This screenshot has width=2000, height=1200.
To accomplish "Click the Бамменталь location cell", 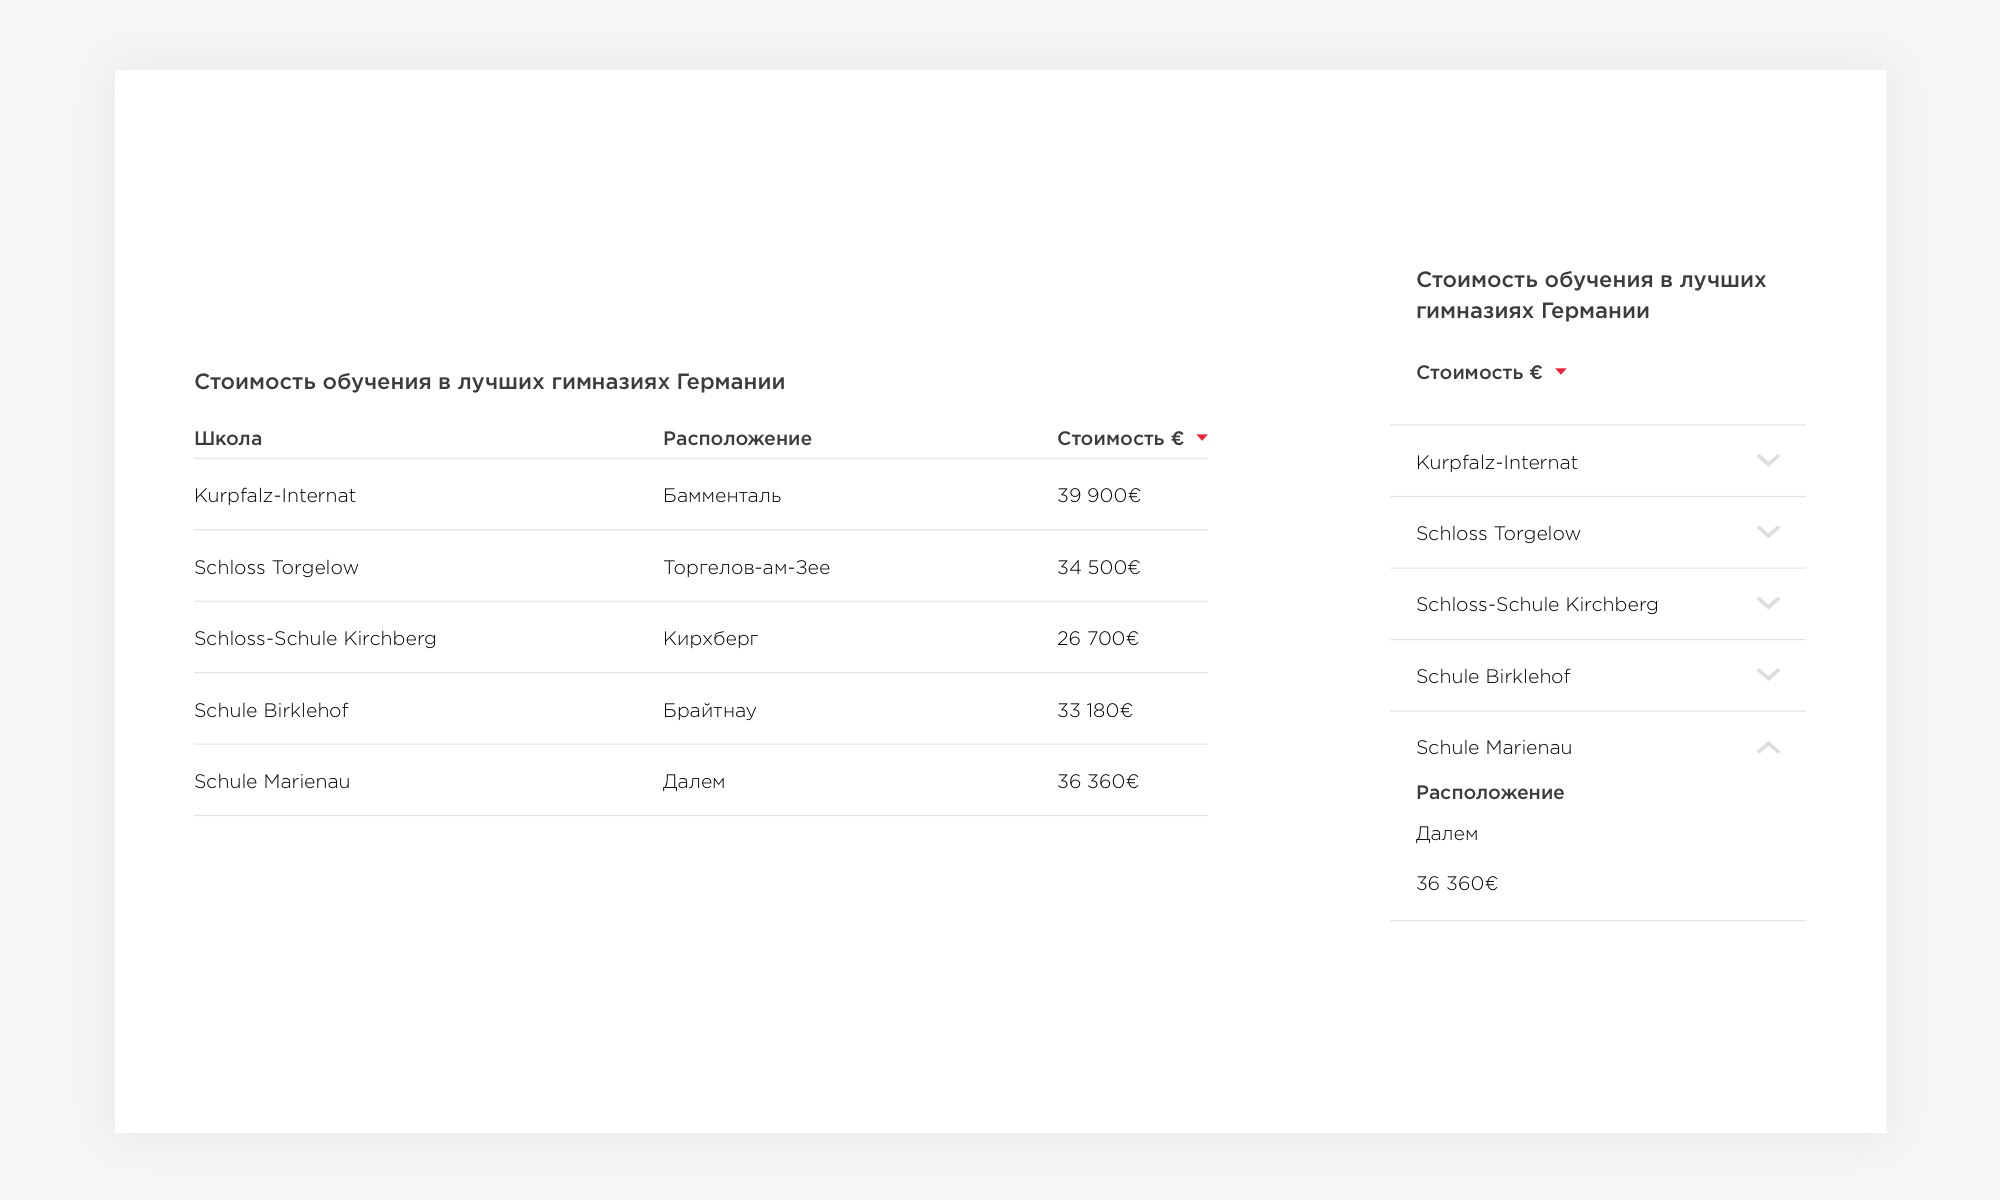I will pos(722,495).
